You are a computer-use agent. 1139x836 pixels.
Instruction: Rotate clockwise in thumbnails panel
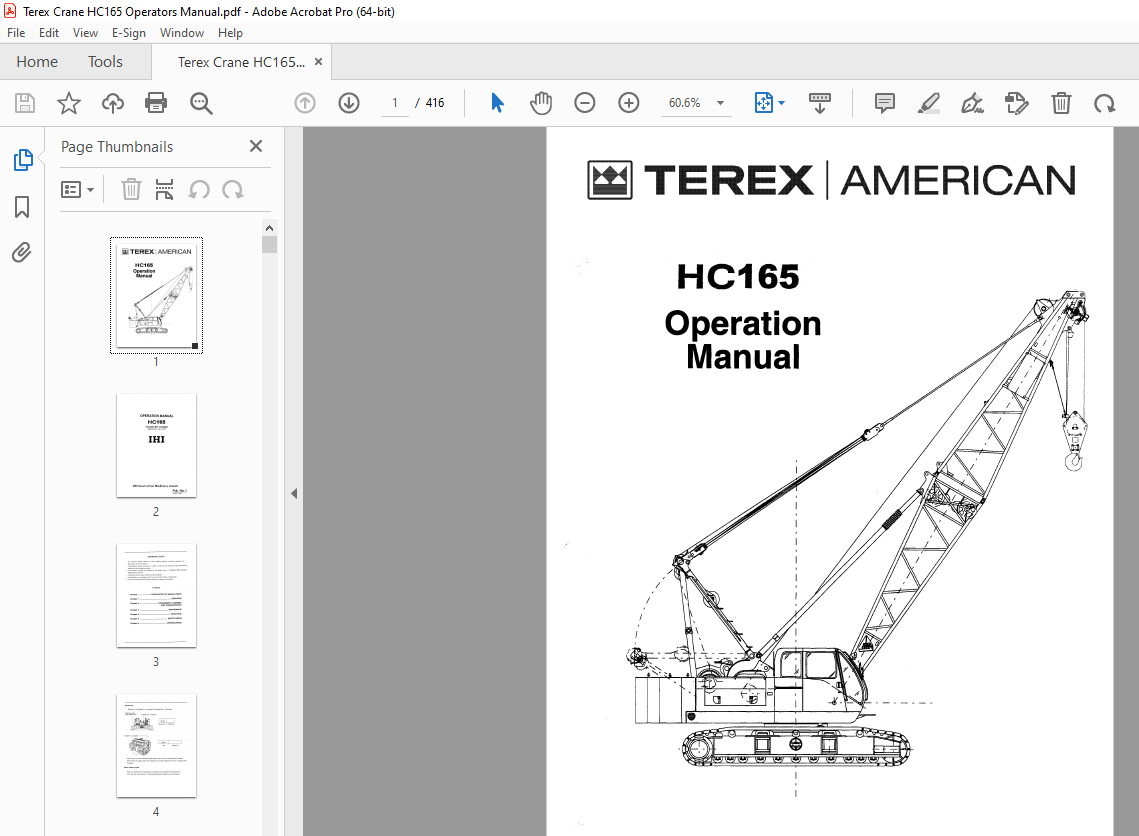pos(233,190)
